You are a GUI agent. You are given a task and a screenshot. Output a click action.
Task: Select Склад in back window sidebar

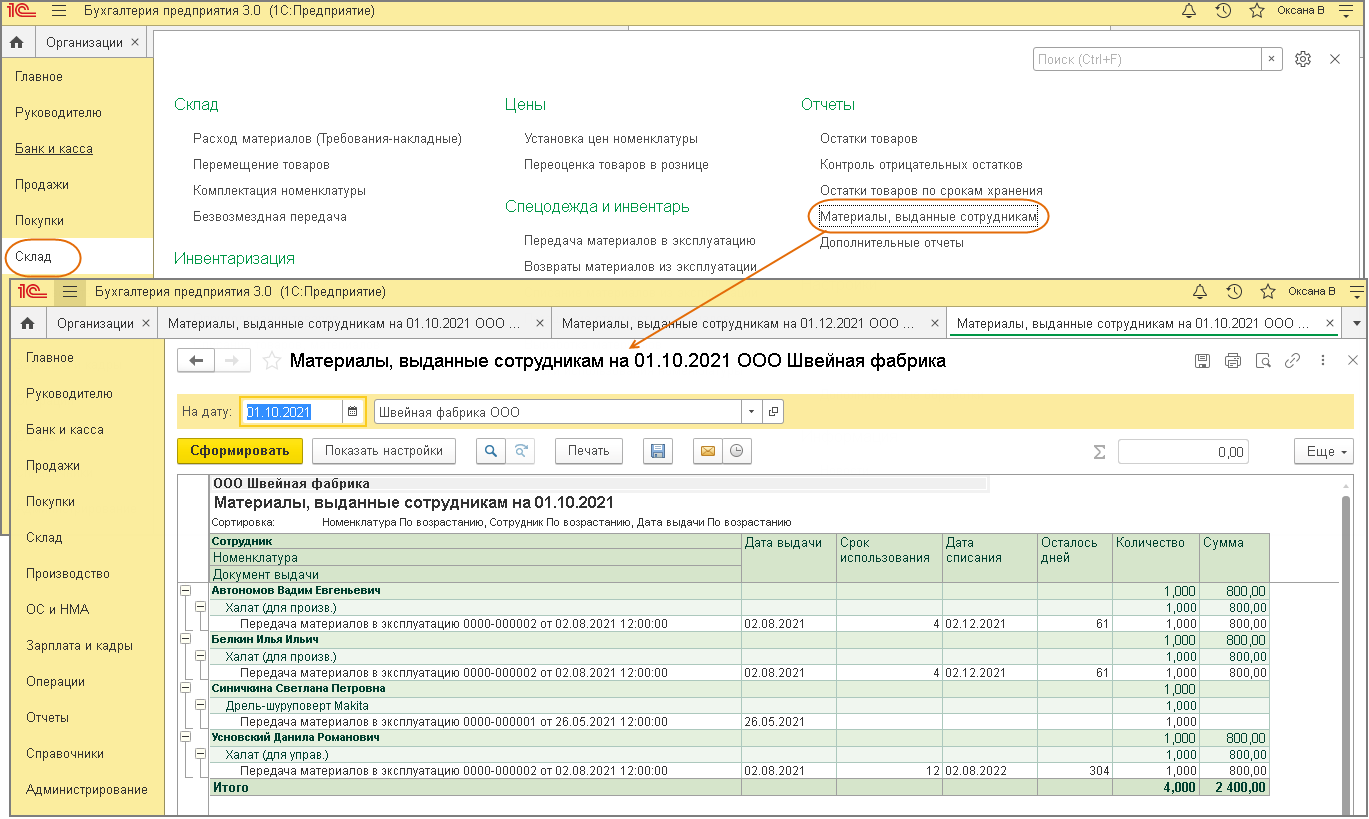point(33,257)
